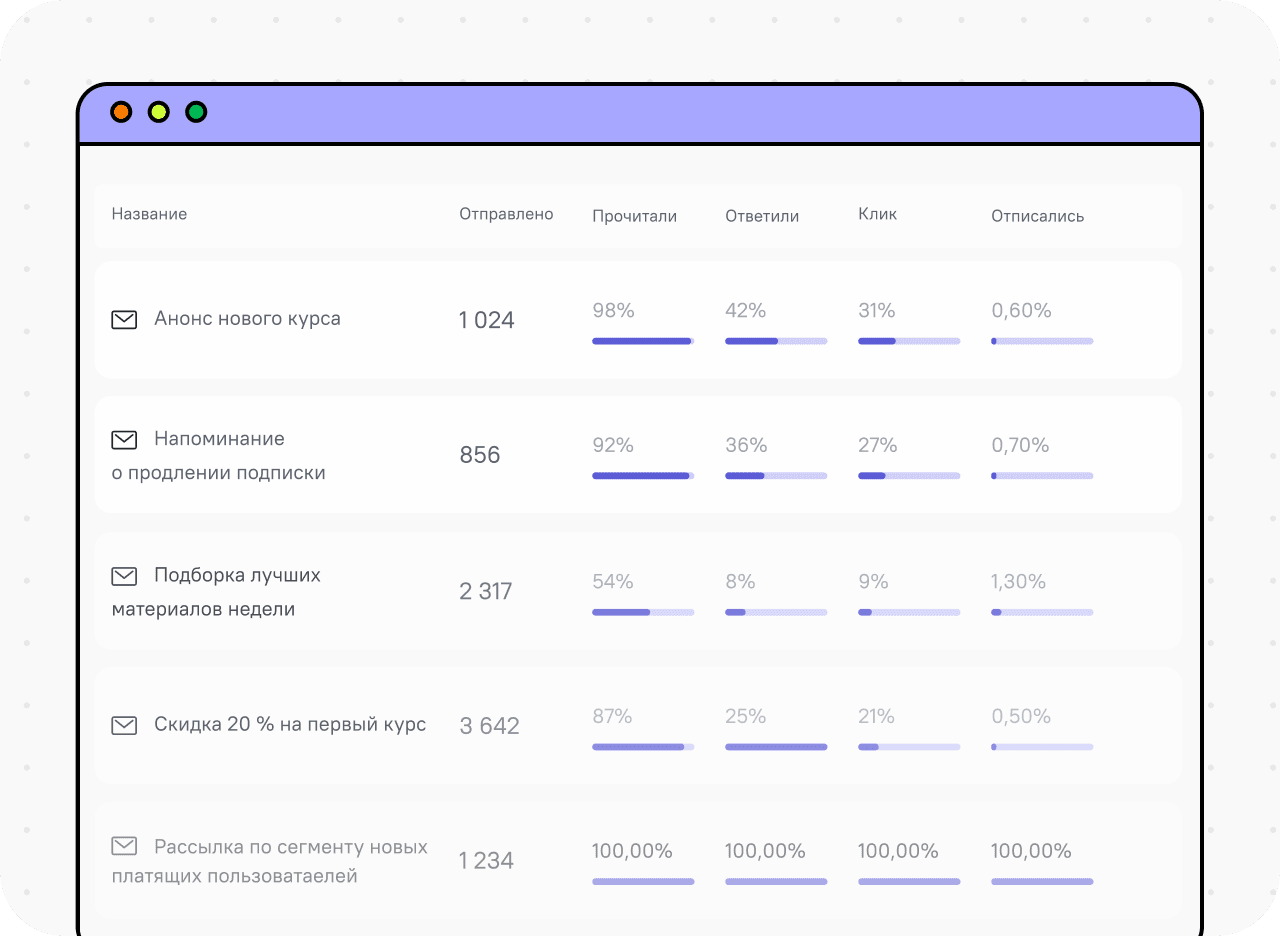Screen dimensions: 1280x936
Task: Click the Клик column header
Action: point(877,214)
